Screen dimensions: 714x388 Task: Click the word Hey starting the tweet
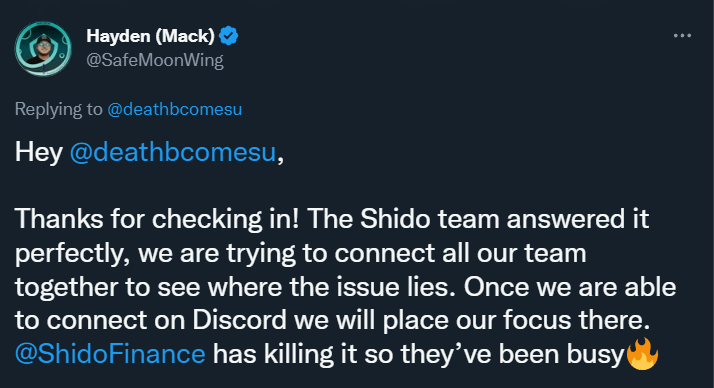39,152
